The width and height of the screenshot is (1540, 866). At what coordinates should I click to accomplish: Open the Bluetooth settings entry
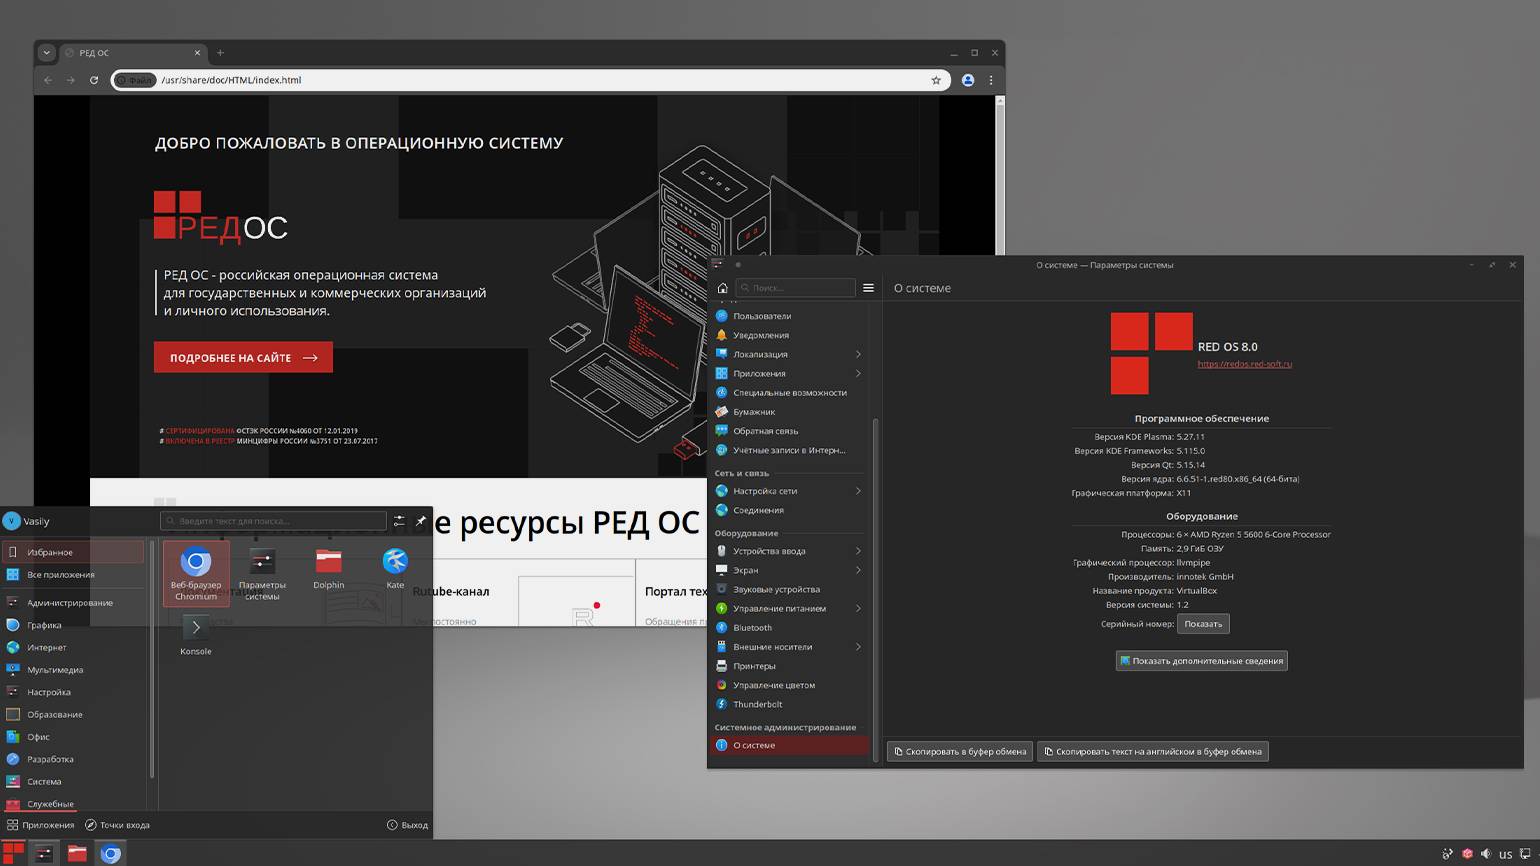pos(752,628)
